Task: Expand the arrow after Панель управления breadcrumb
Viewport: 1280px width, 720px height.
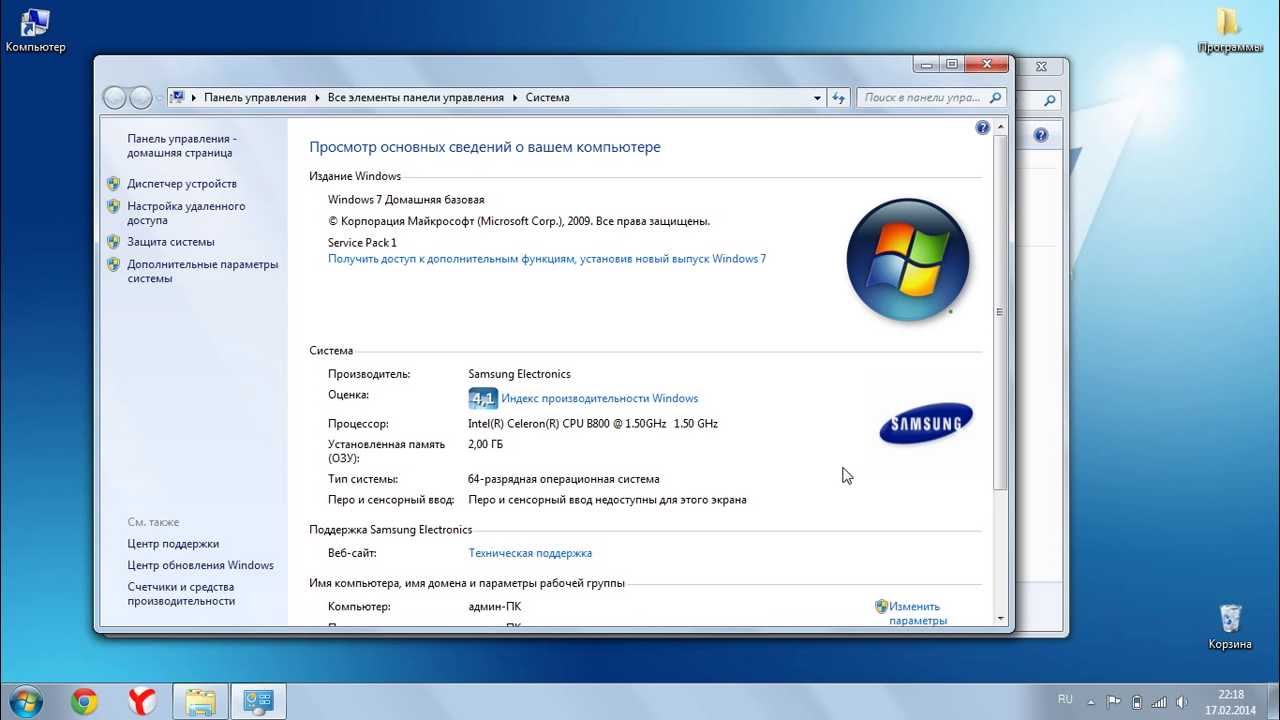Action: [317, 98]
